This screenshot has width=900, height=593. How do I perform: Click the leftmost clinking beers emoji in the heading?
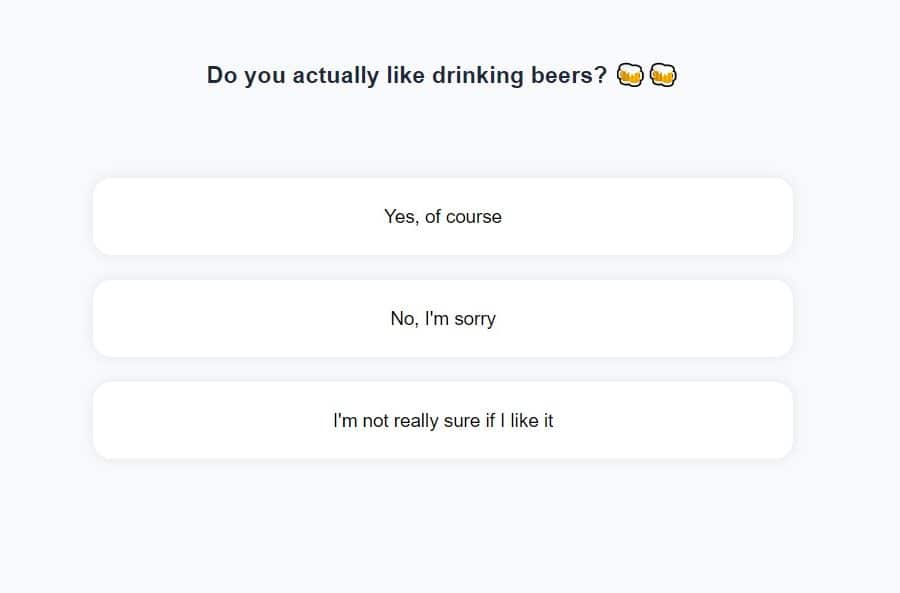coord(629,75)
